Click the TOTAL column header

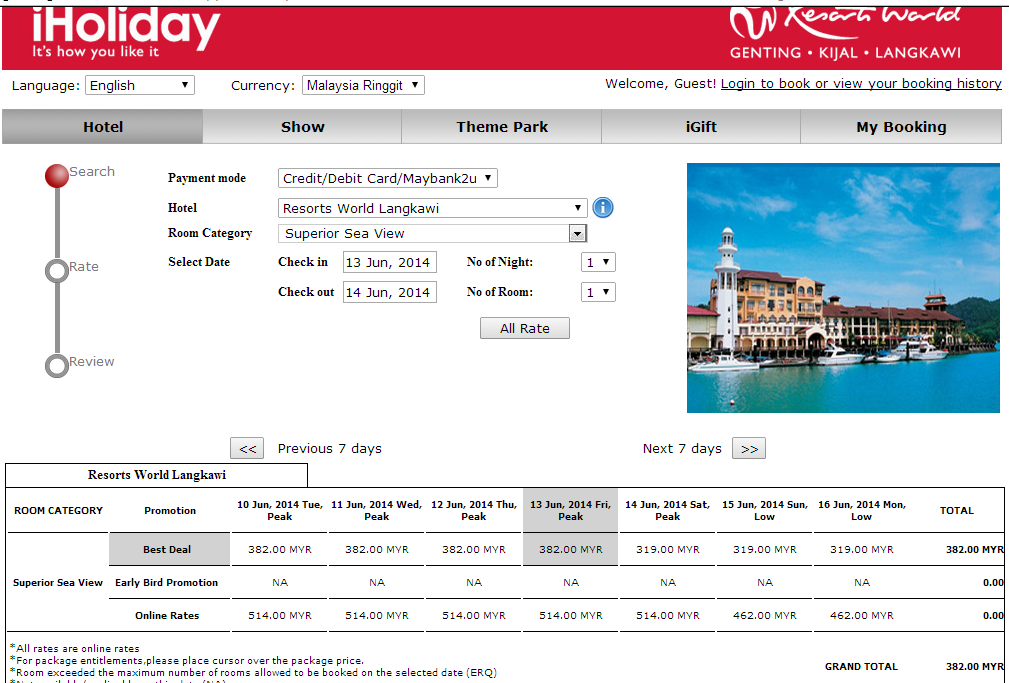[x=957, y=510]
